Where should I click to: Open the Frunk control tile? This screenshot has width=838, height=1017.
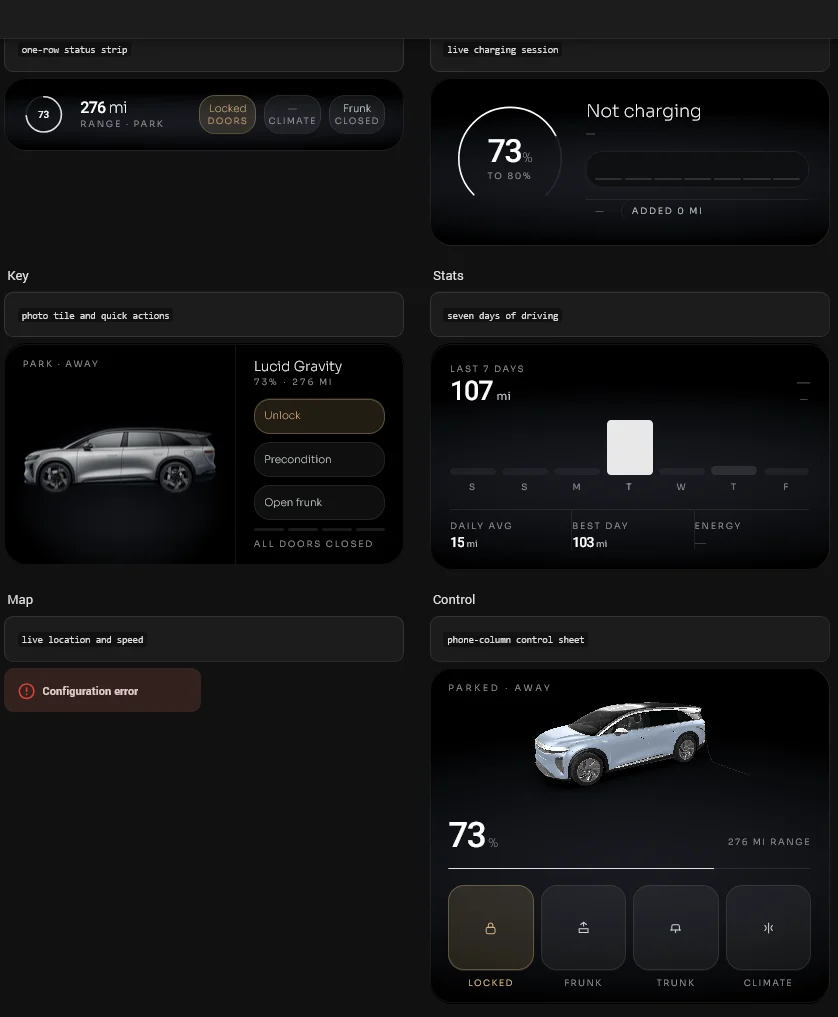tap(583, 927)
